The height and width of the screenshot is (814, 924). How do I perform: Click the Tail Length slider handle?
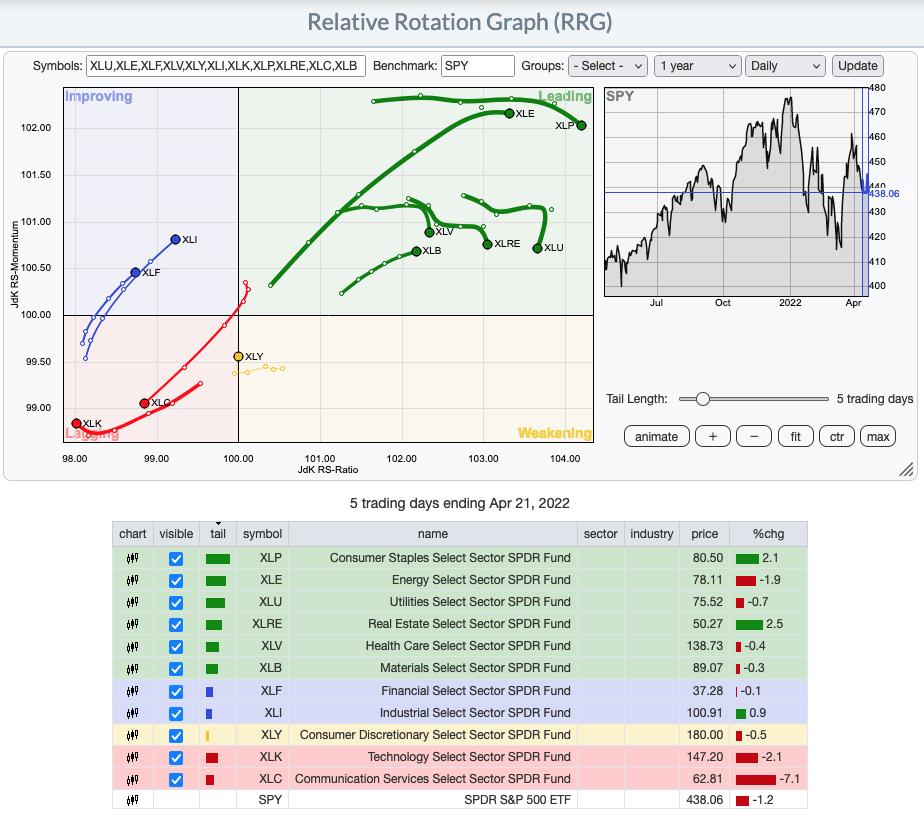(702, 399)
